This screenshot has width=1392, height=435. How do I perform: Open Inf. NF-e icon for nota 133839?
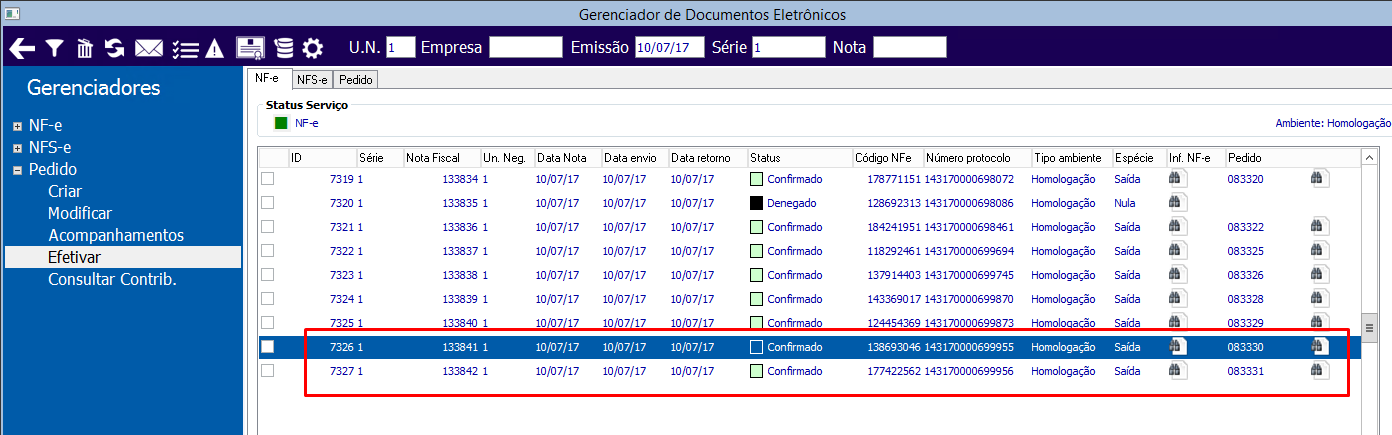pyautogui.click(x=1177, y=299)
